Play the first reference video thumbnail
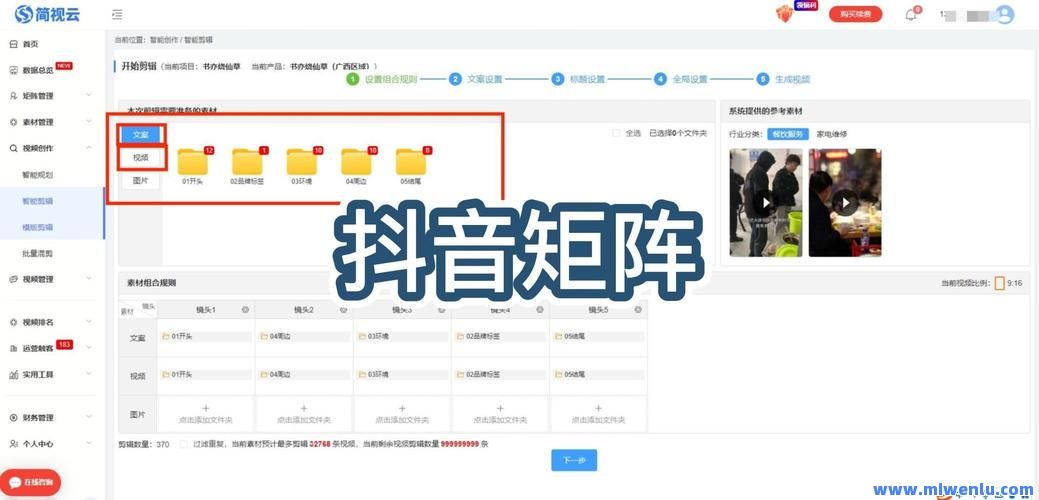 (x=766, y=203)
